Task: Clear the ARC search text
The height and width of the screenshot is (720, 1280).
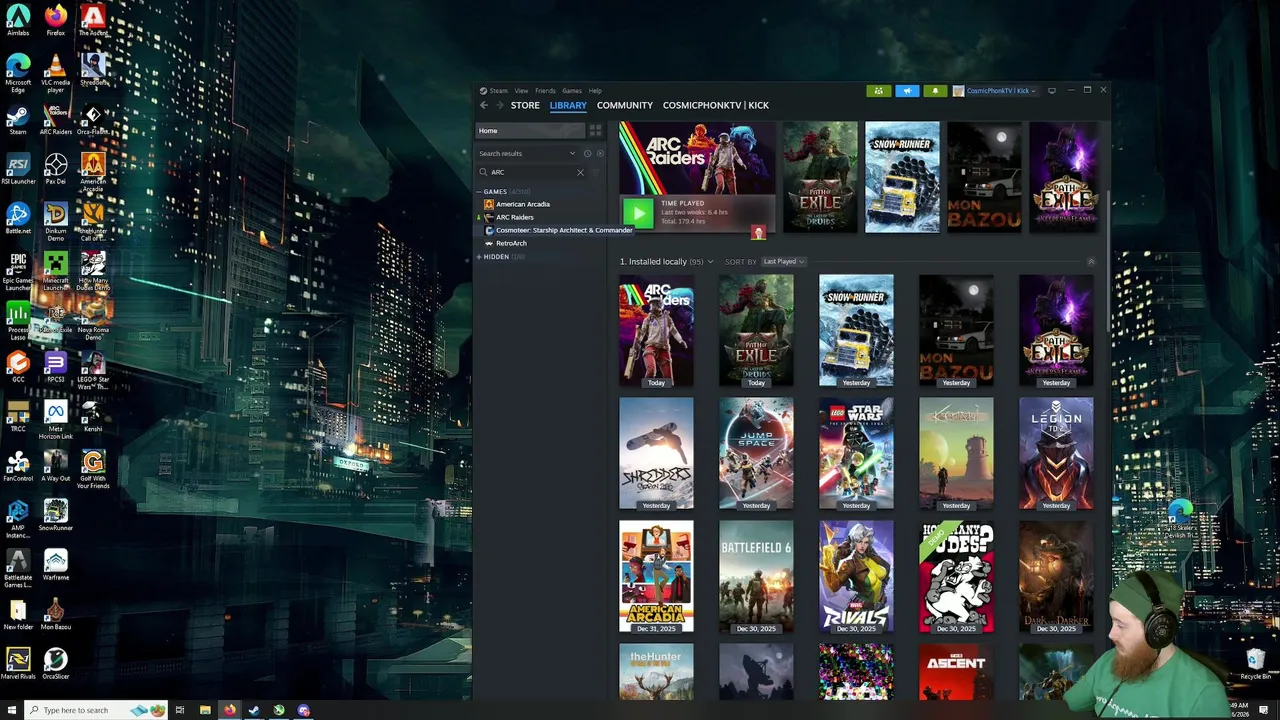Action: click(580, 172)
